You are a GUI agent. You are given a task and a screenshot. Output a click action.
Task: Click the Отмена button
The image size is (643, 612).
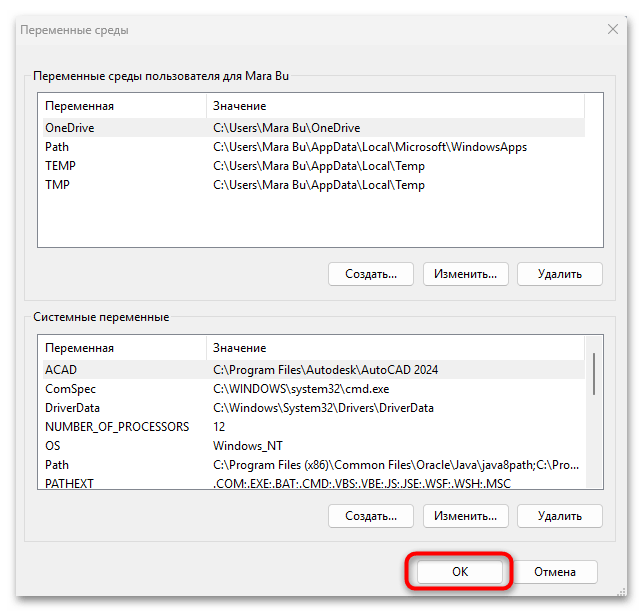pyautogui.click(x=554, y=572)
